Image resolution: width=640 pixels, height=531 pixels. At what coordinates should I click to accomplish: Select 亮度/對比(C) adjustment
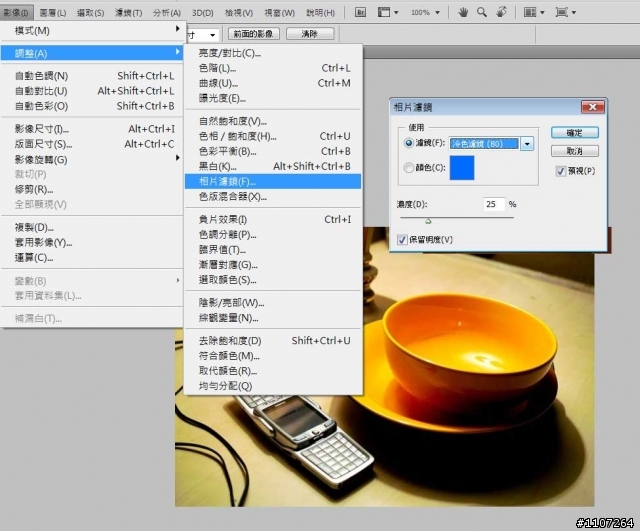pyautogui.click(x=273, y=53)
